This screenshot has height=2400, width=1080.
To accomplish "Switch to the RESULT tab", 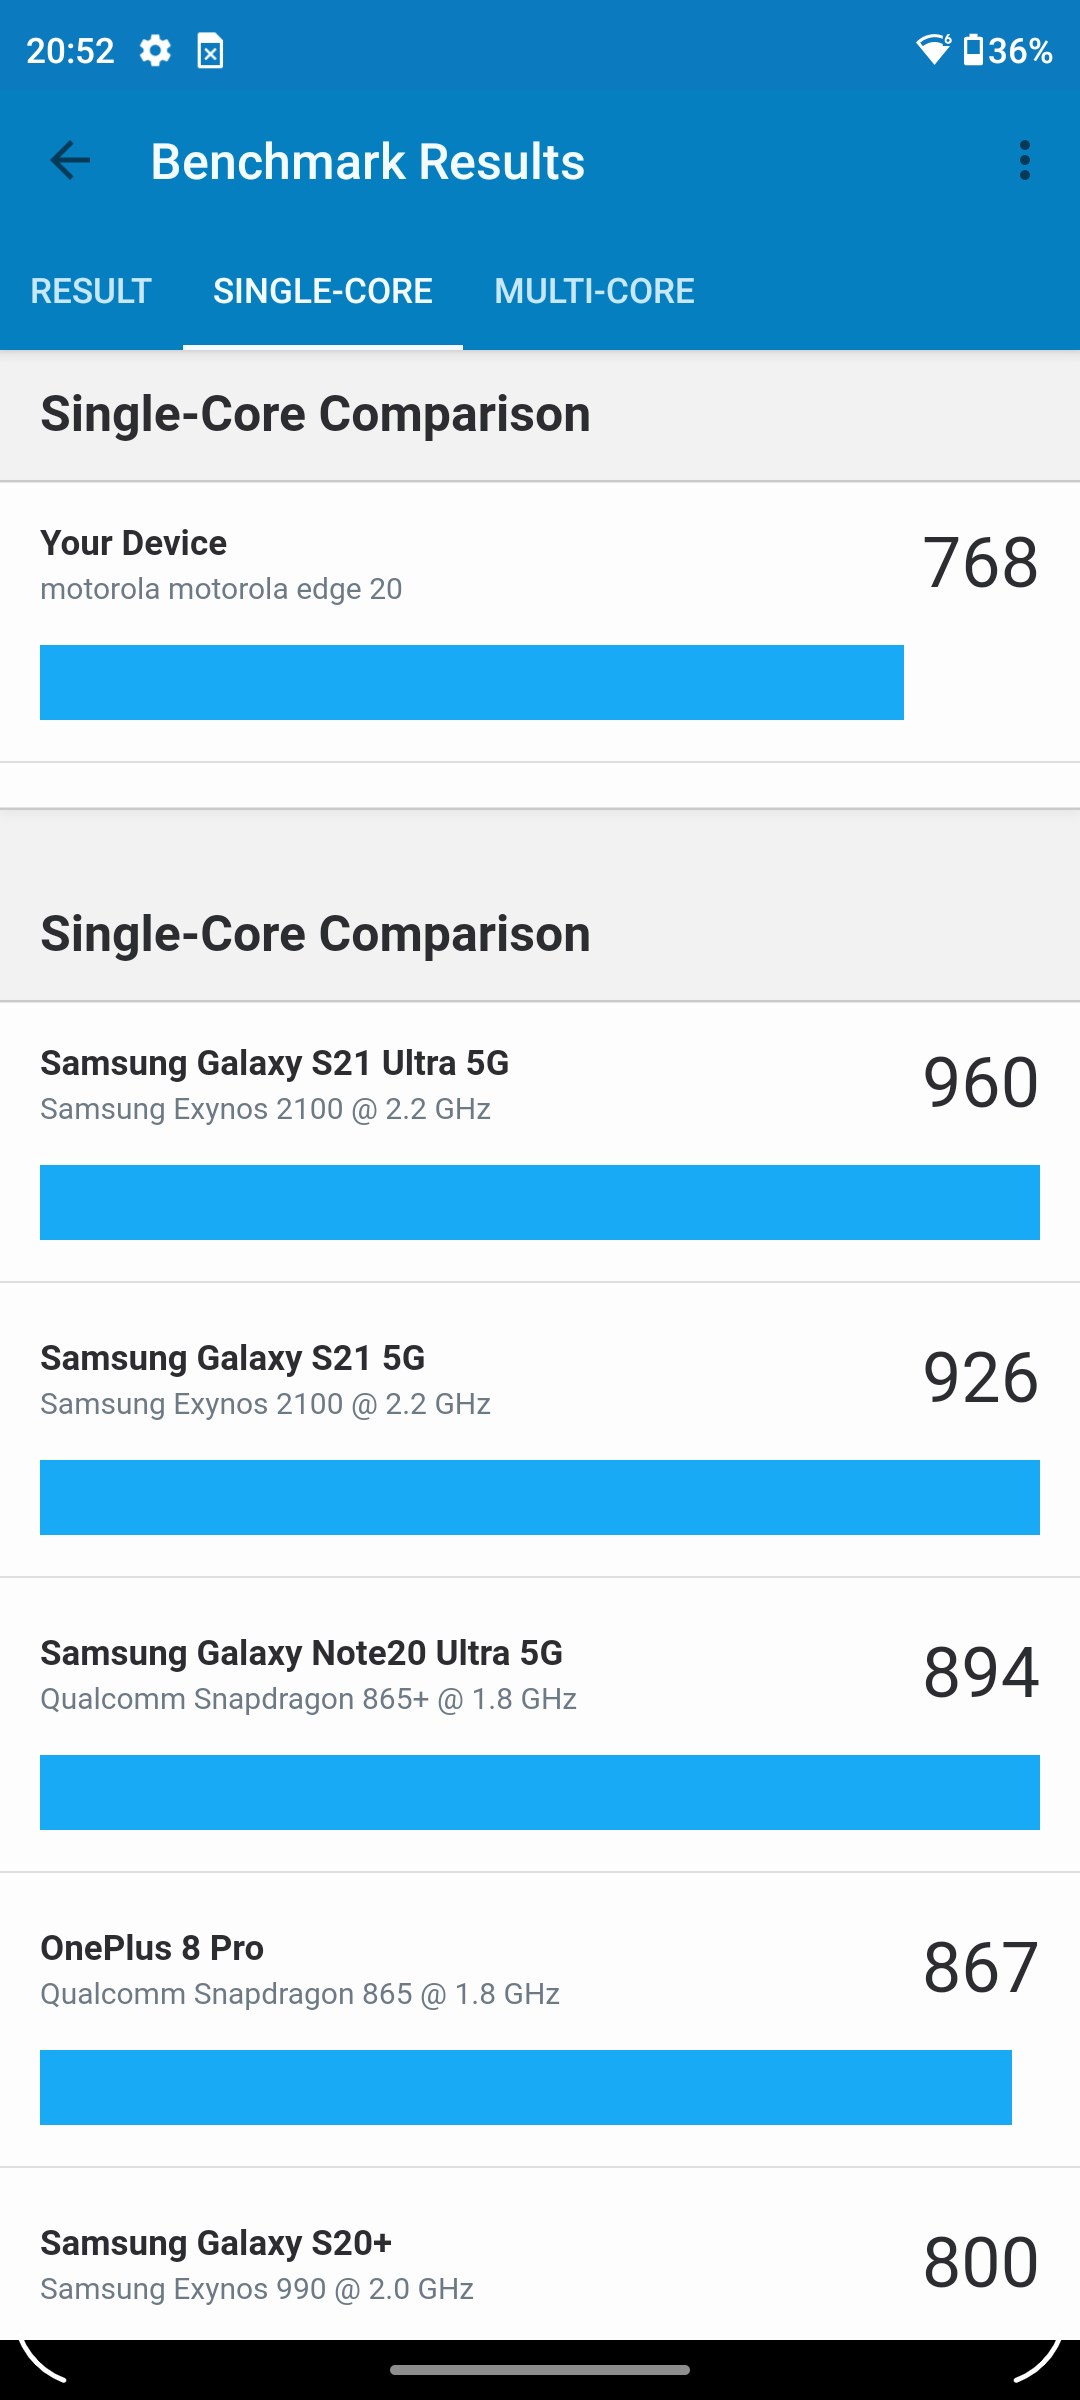I will pos(91,291).
